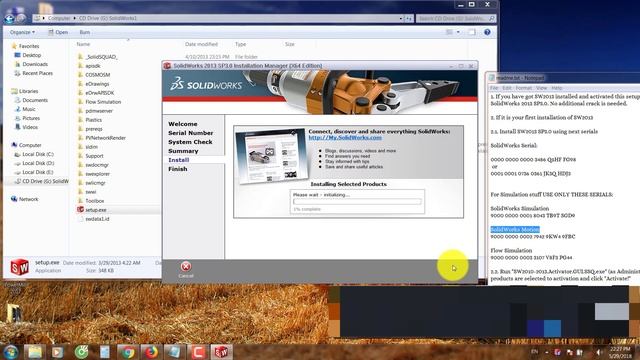Viewport: 640px width, 360px height.
Task: Select Pictures library in navigation pane
Action: pos(31,118)
